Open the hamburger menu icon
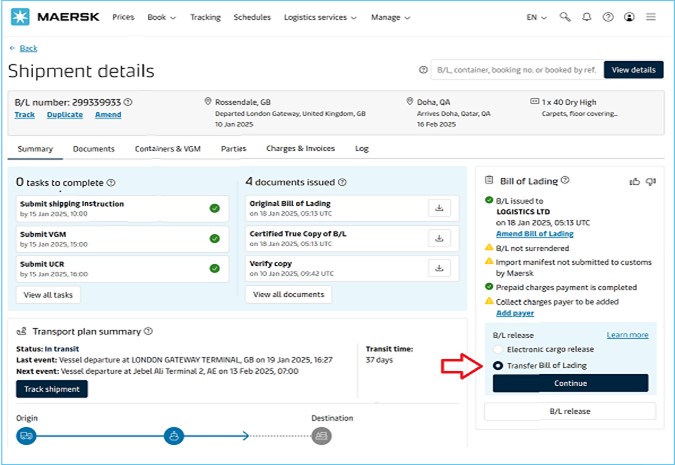 click(650, 17)
